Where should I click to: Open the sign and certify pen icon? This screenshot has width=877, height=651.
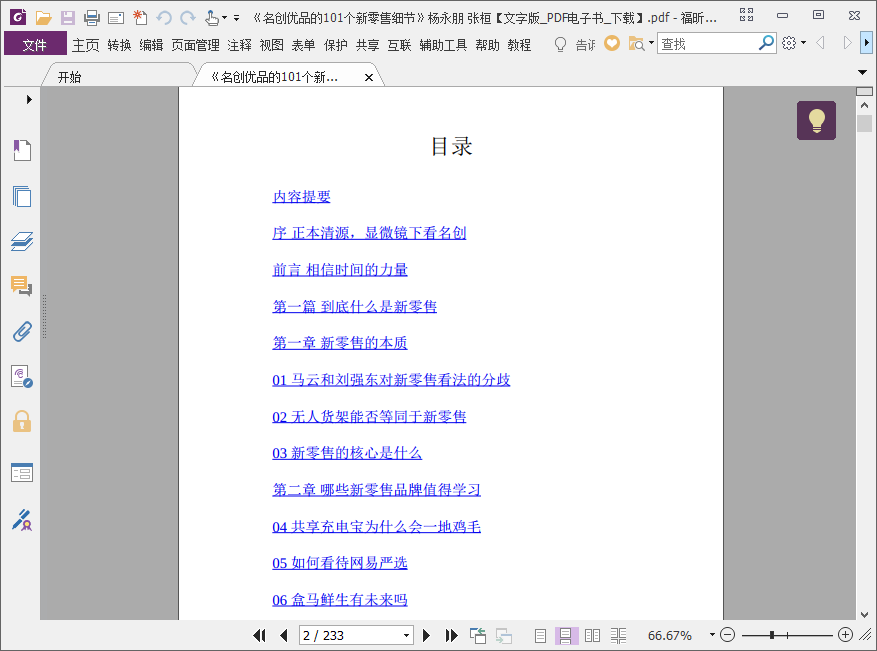click(x=22, y=520)
